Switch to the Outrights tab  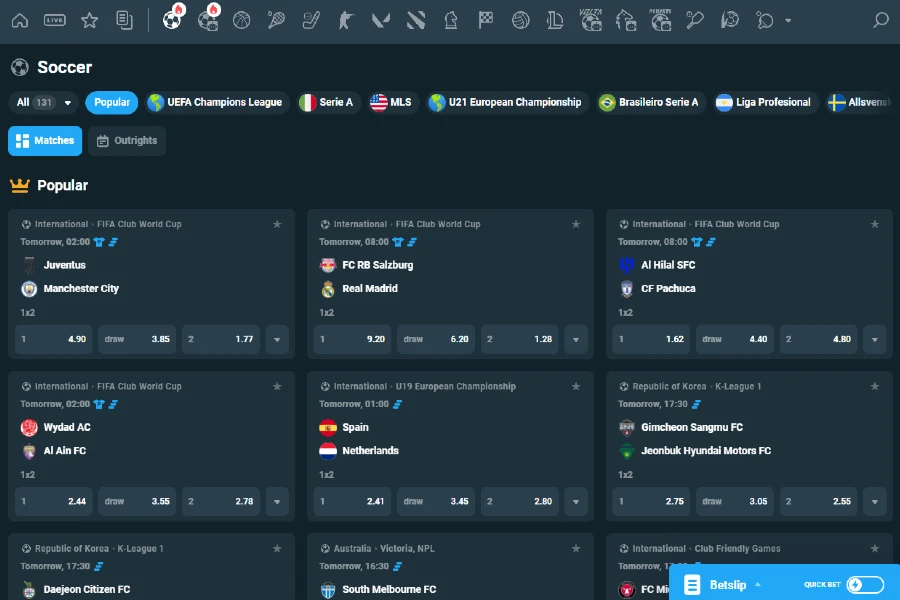[126, 141]
